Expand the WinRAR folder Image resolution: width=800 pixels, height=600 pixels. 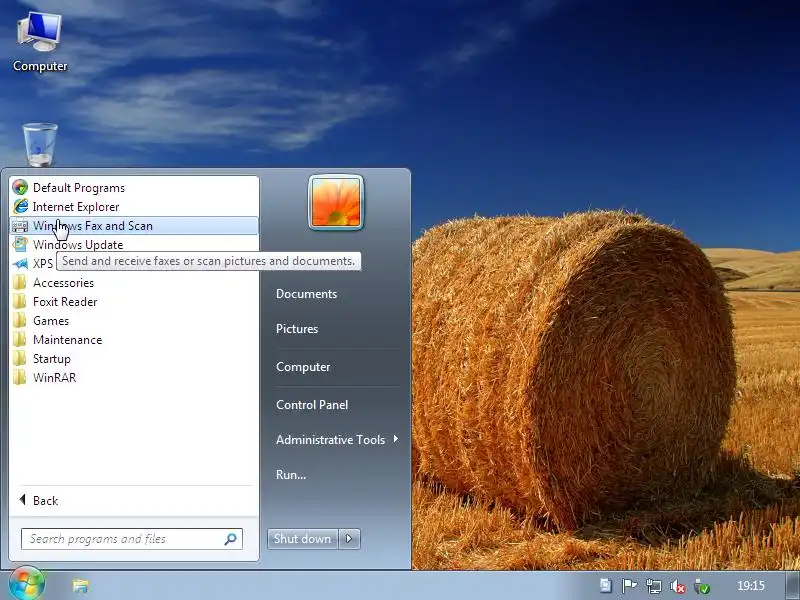pos(134,378)
